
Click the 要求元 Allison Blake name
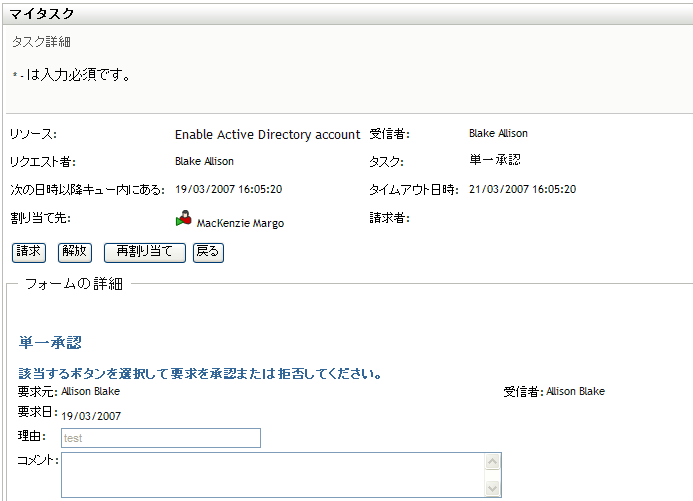(x=90, y=392)
